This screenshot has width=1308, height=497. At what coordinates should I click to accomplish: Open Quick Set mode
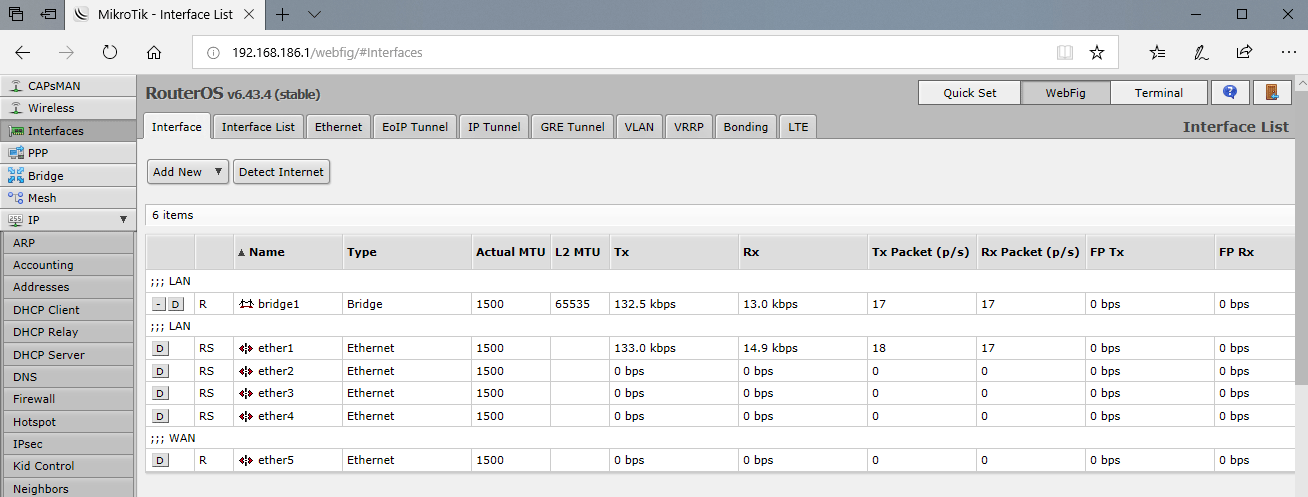[x=969, y=93]
